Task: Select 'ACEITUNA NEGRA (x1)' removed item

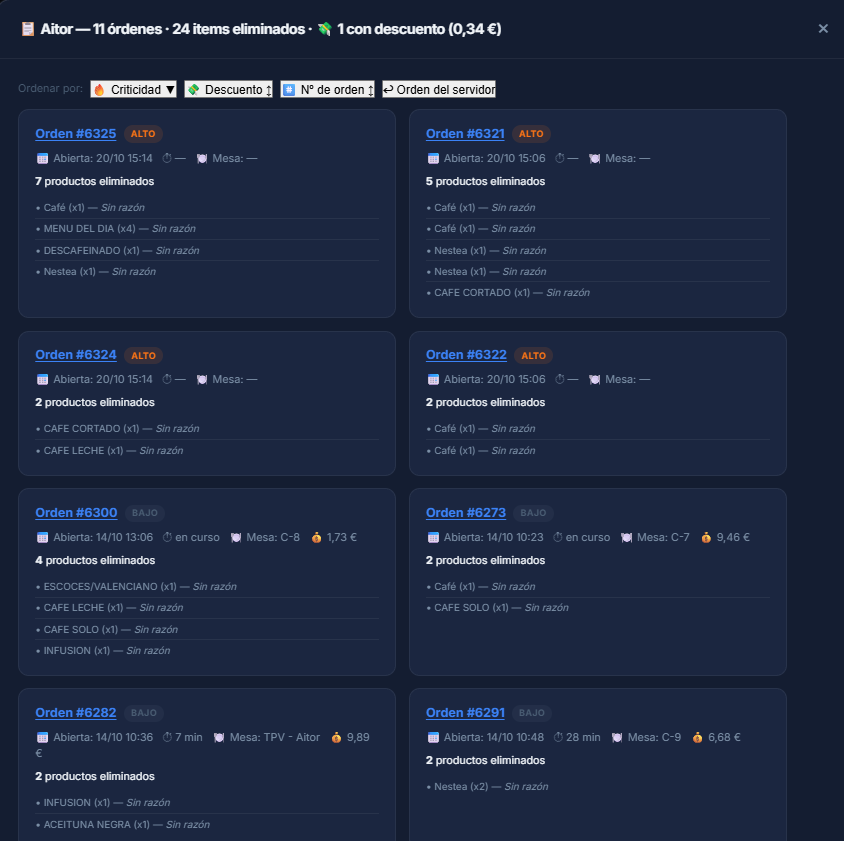Action: point(207,824)
